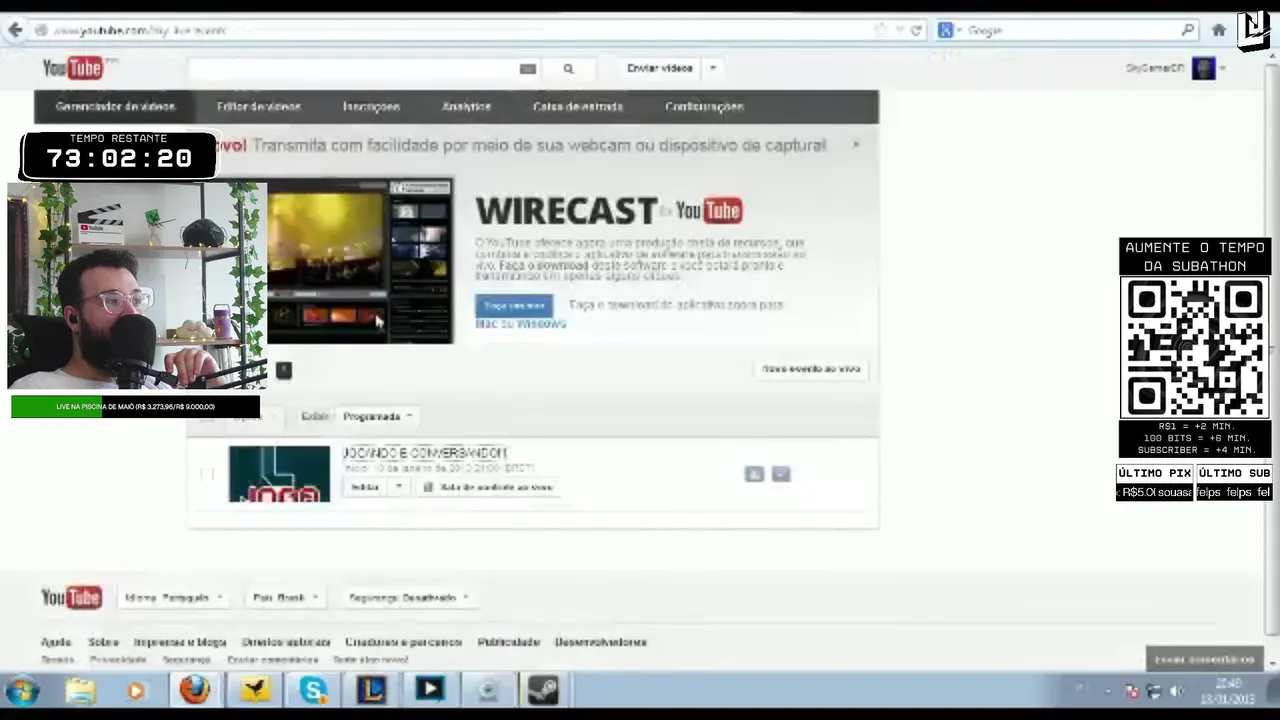The image size is (1280, 720).
Task: Open League of Legends from taskbar
Action: point(372,690)
